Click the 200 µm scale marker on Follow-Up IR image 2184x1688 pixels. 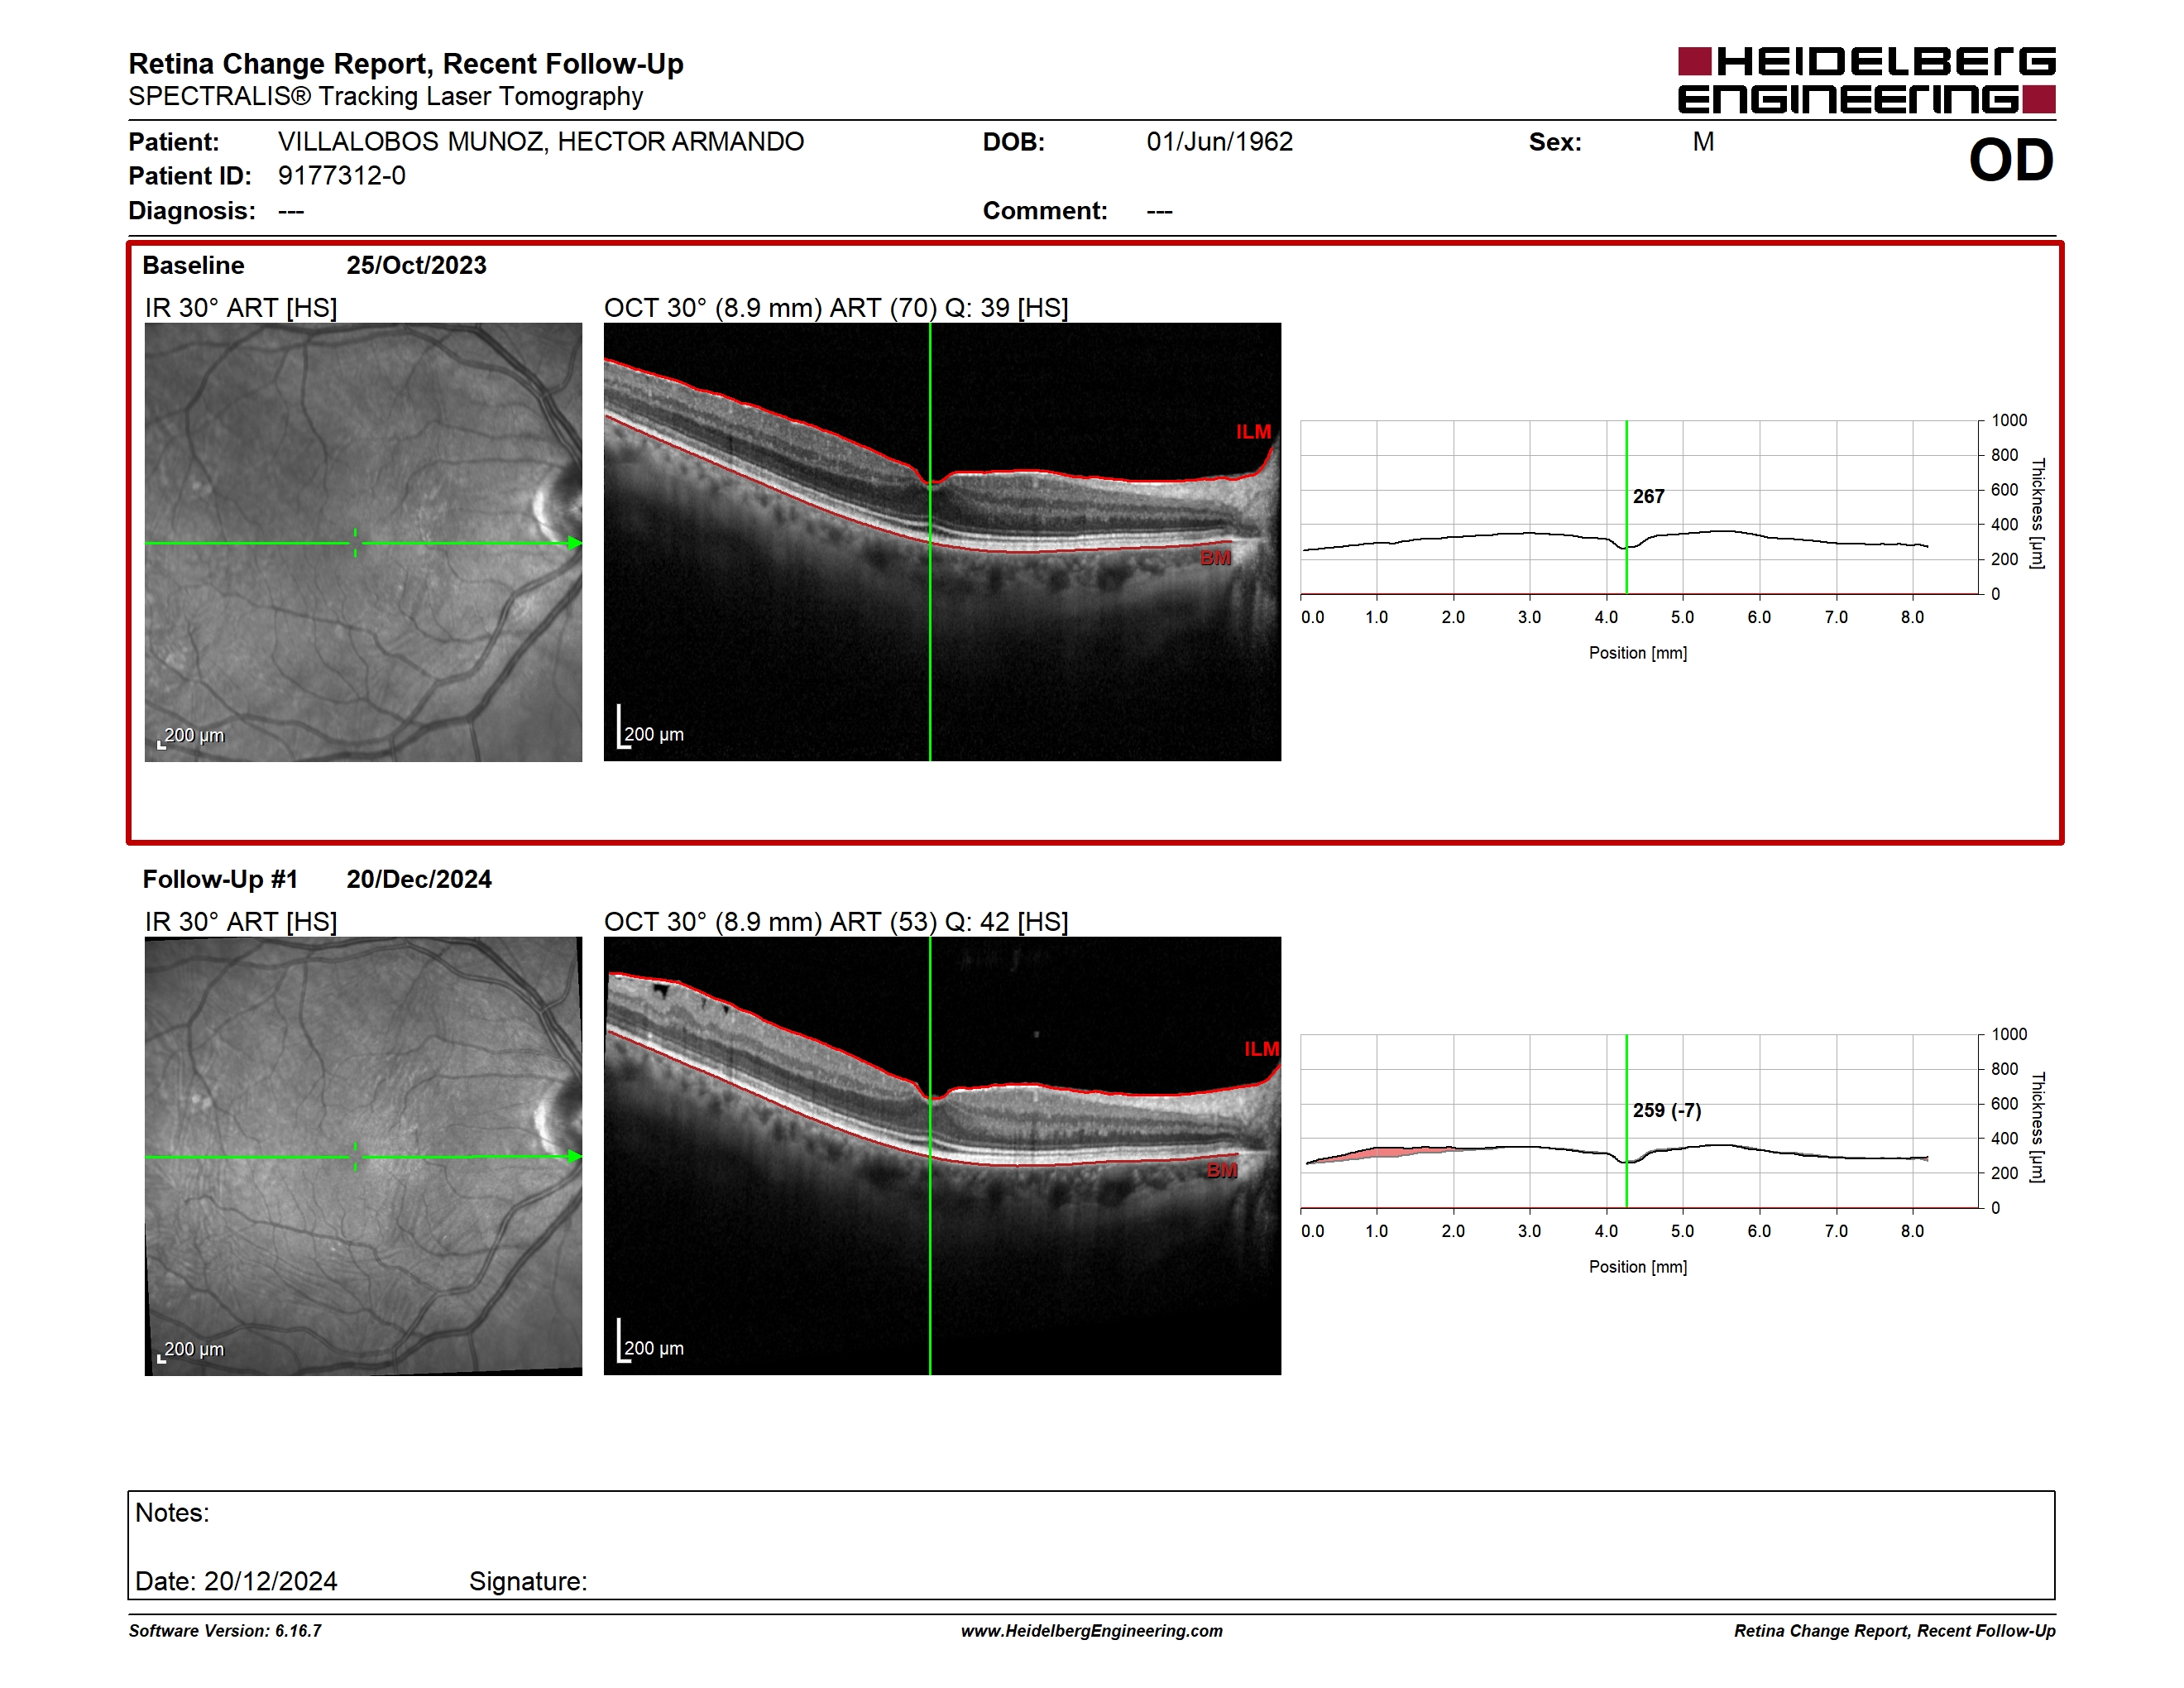(191, 1350)
